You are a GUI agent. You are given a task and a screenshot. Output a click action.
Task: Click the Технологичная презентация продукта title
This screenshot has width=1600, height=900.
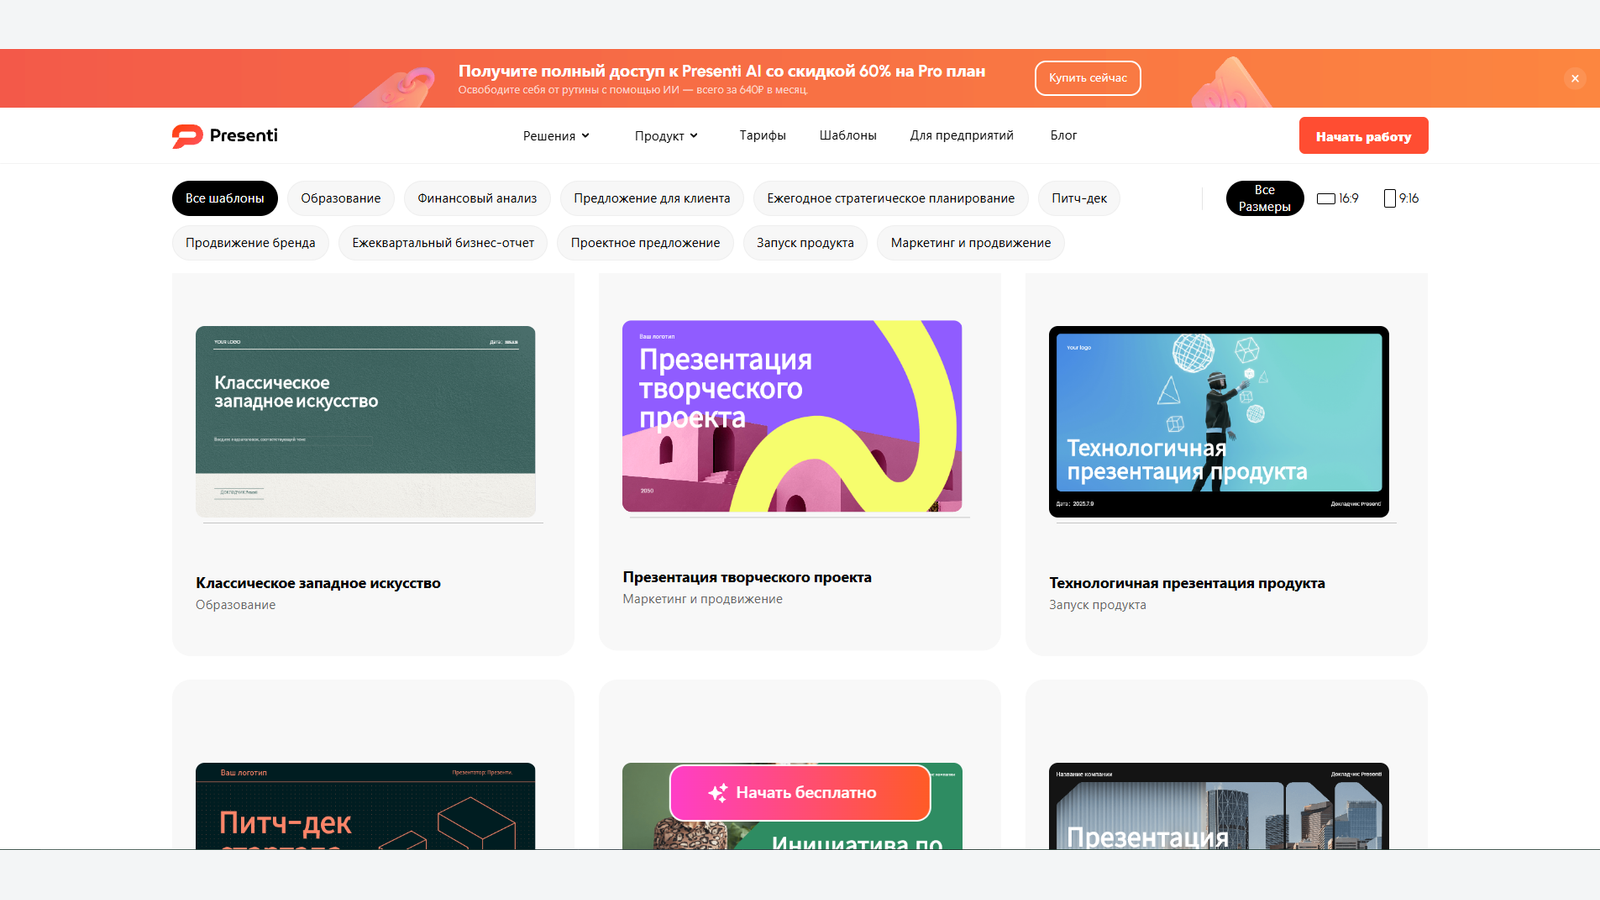pos(1187,583)
